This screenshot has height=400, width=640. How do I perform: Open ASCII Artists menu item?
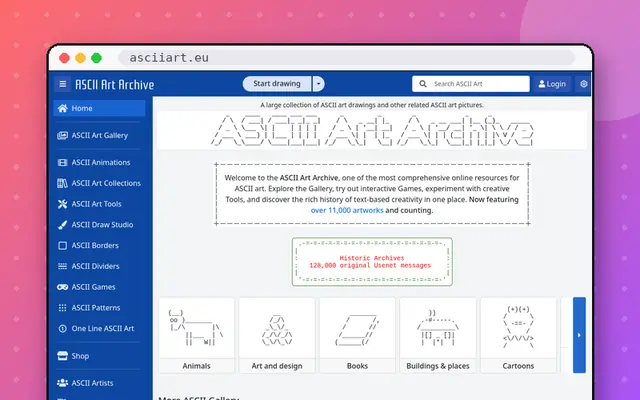coord(99,383)
